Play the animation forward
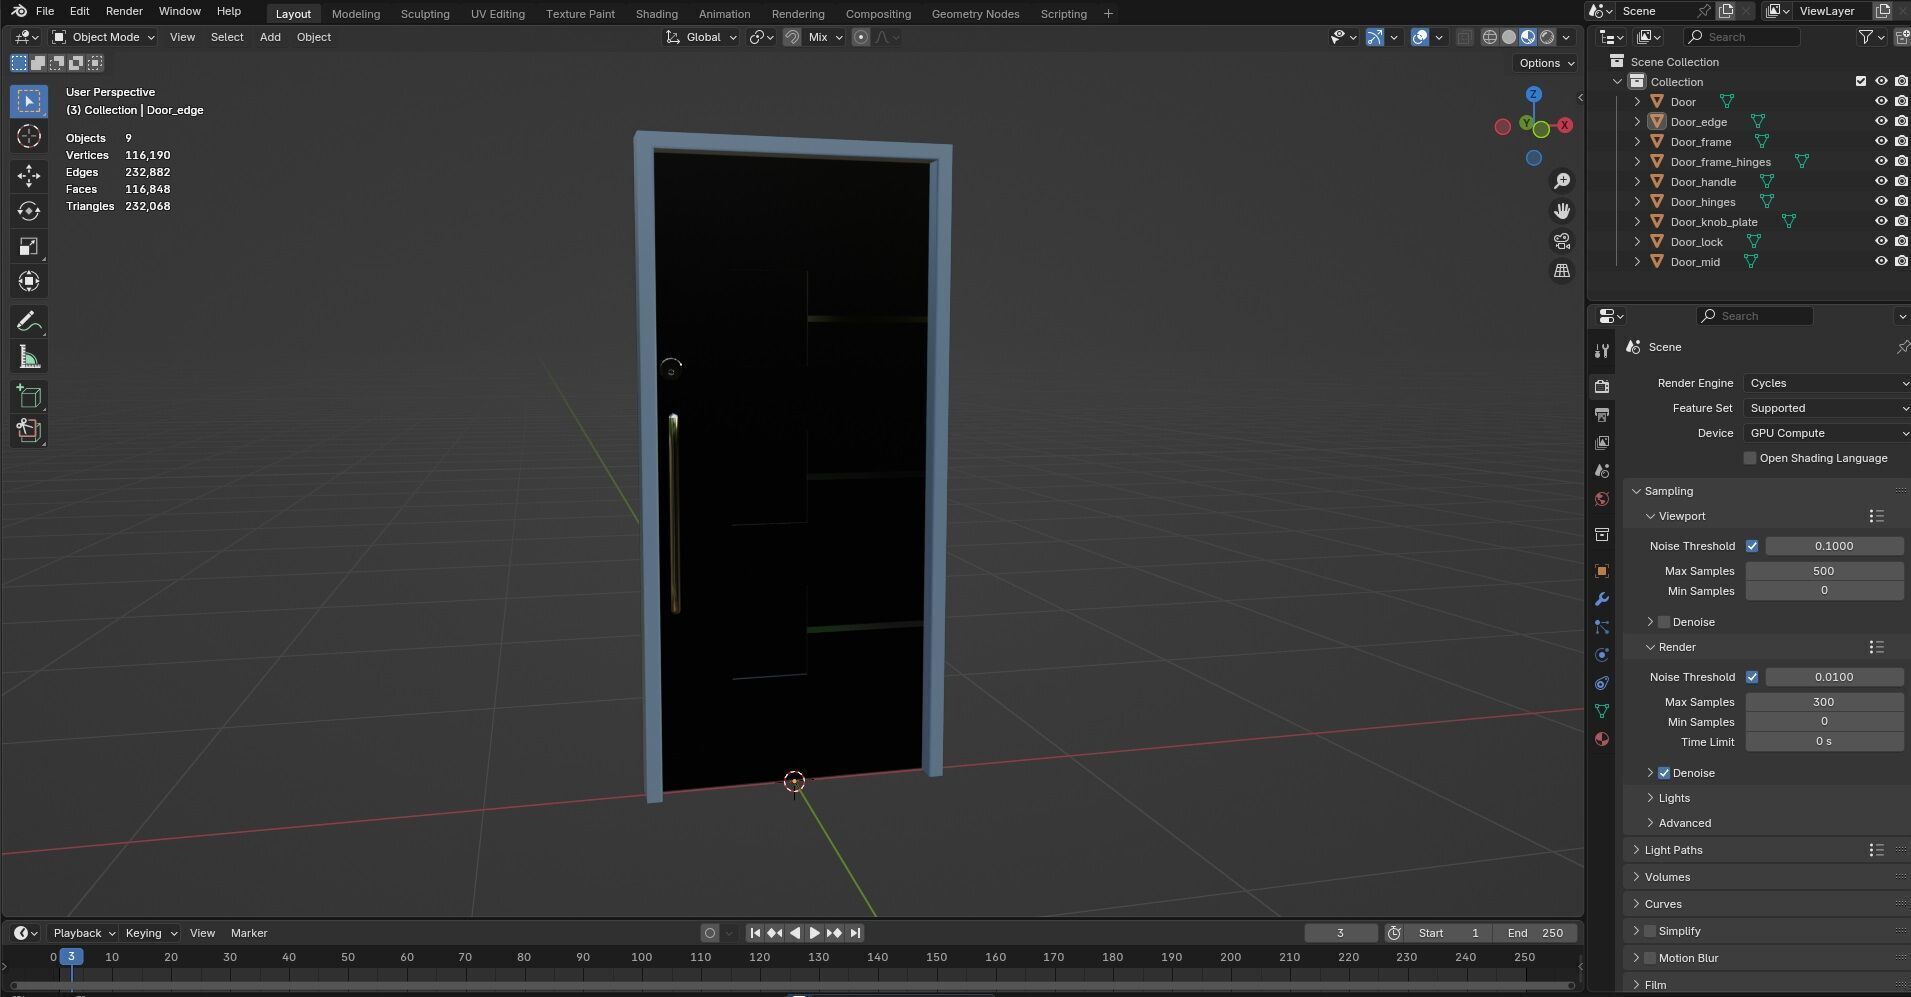This screenshot has width=1911, height=997. tap(814, 933)
